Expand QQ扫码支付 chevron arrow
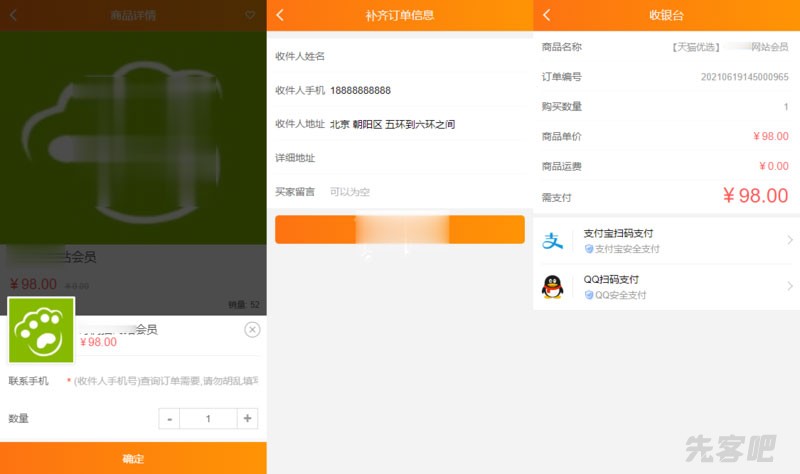The width and height of the screenshot is (800, 474). [x=789, y=287]
